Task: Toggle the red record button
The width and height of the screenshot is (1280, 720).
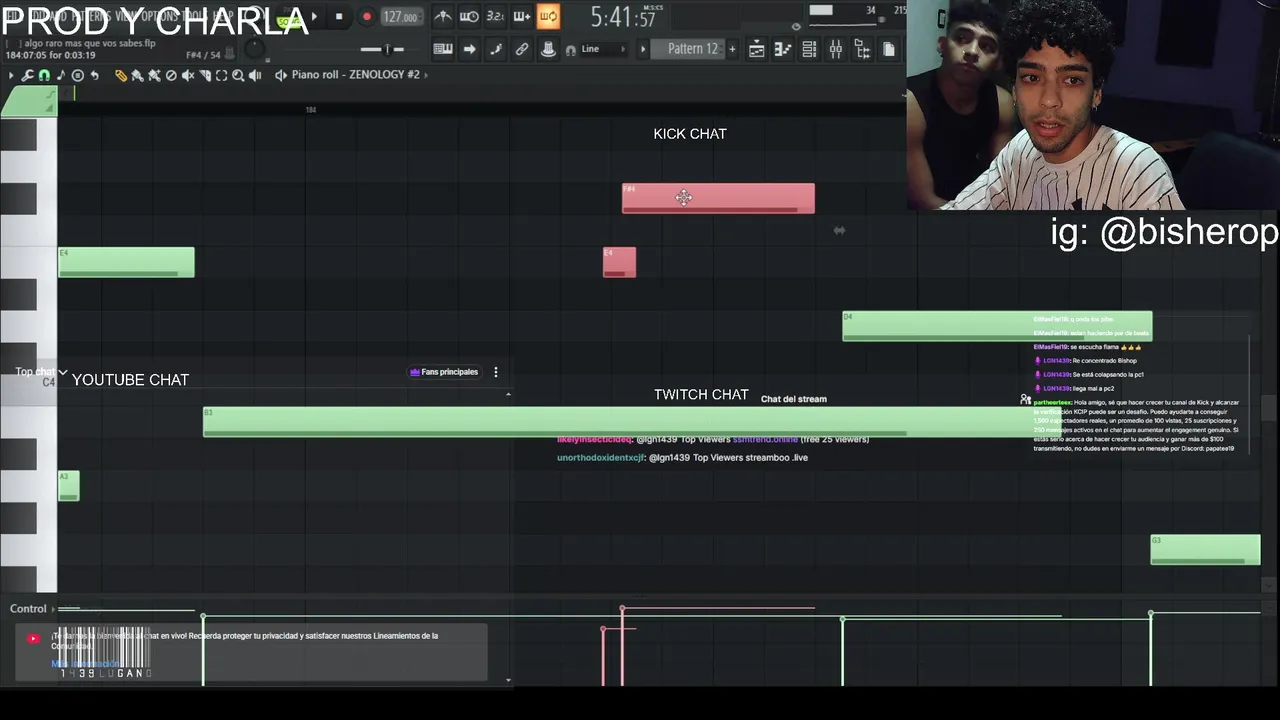Action: 367,16
